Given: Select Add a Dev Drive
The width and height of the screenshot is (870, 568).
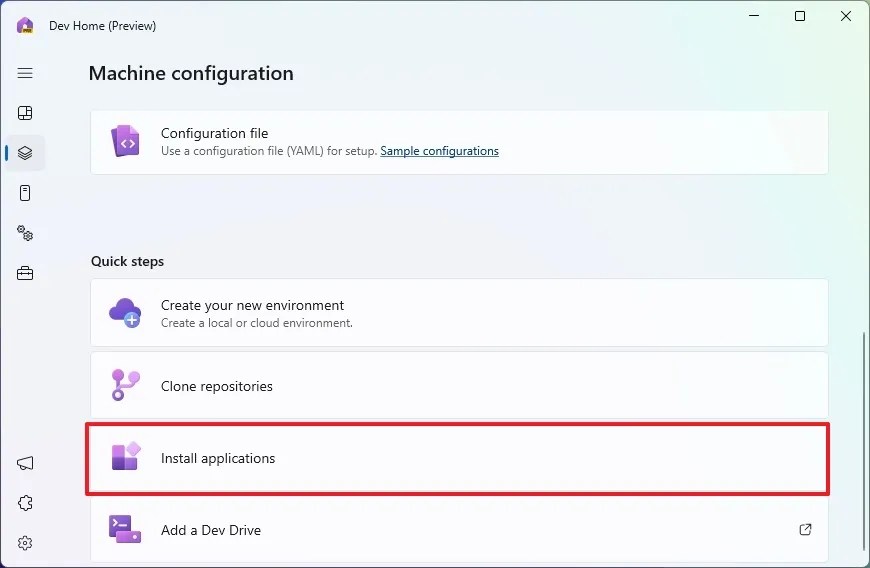Looking at the screenshot, I should coord(459,530).
